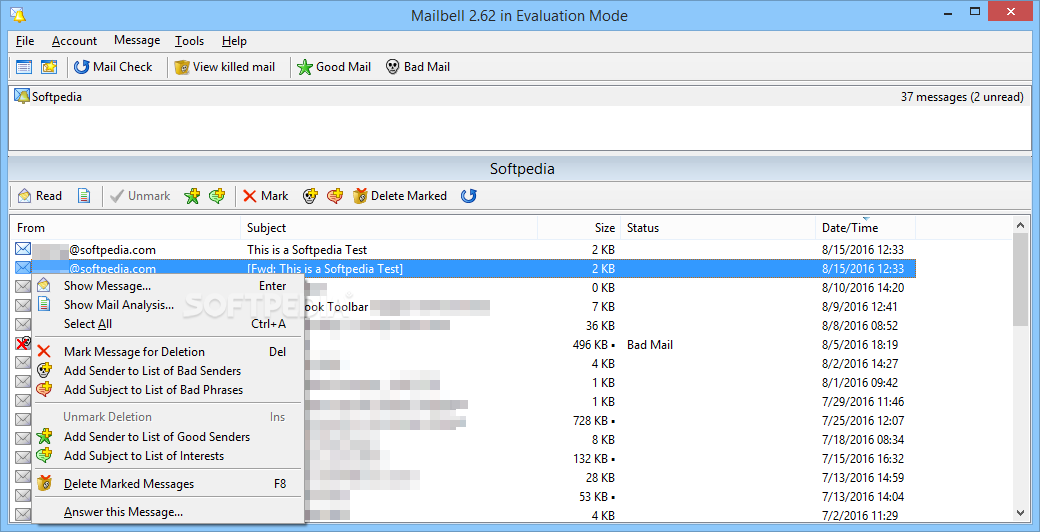Choose Add Subject to List of Interests
The image size is (1040, 532).
point(168,456)
